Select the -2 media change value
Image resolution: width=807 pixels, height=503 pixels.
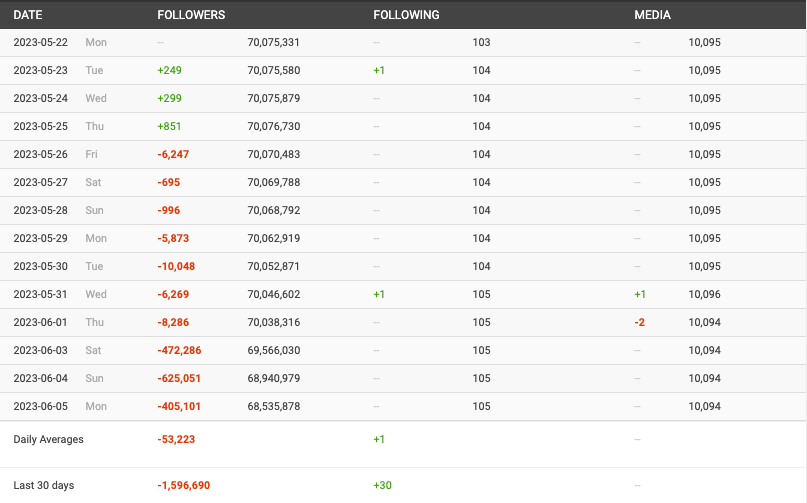click(639, 323)
